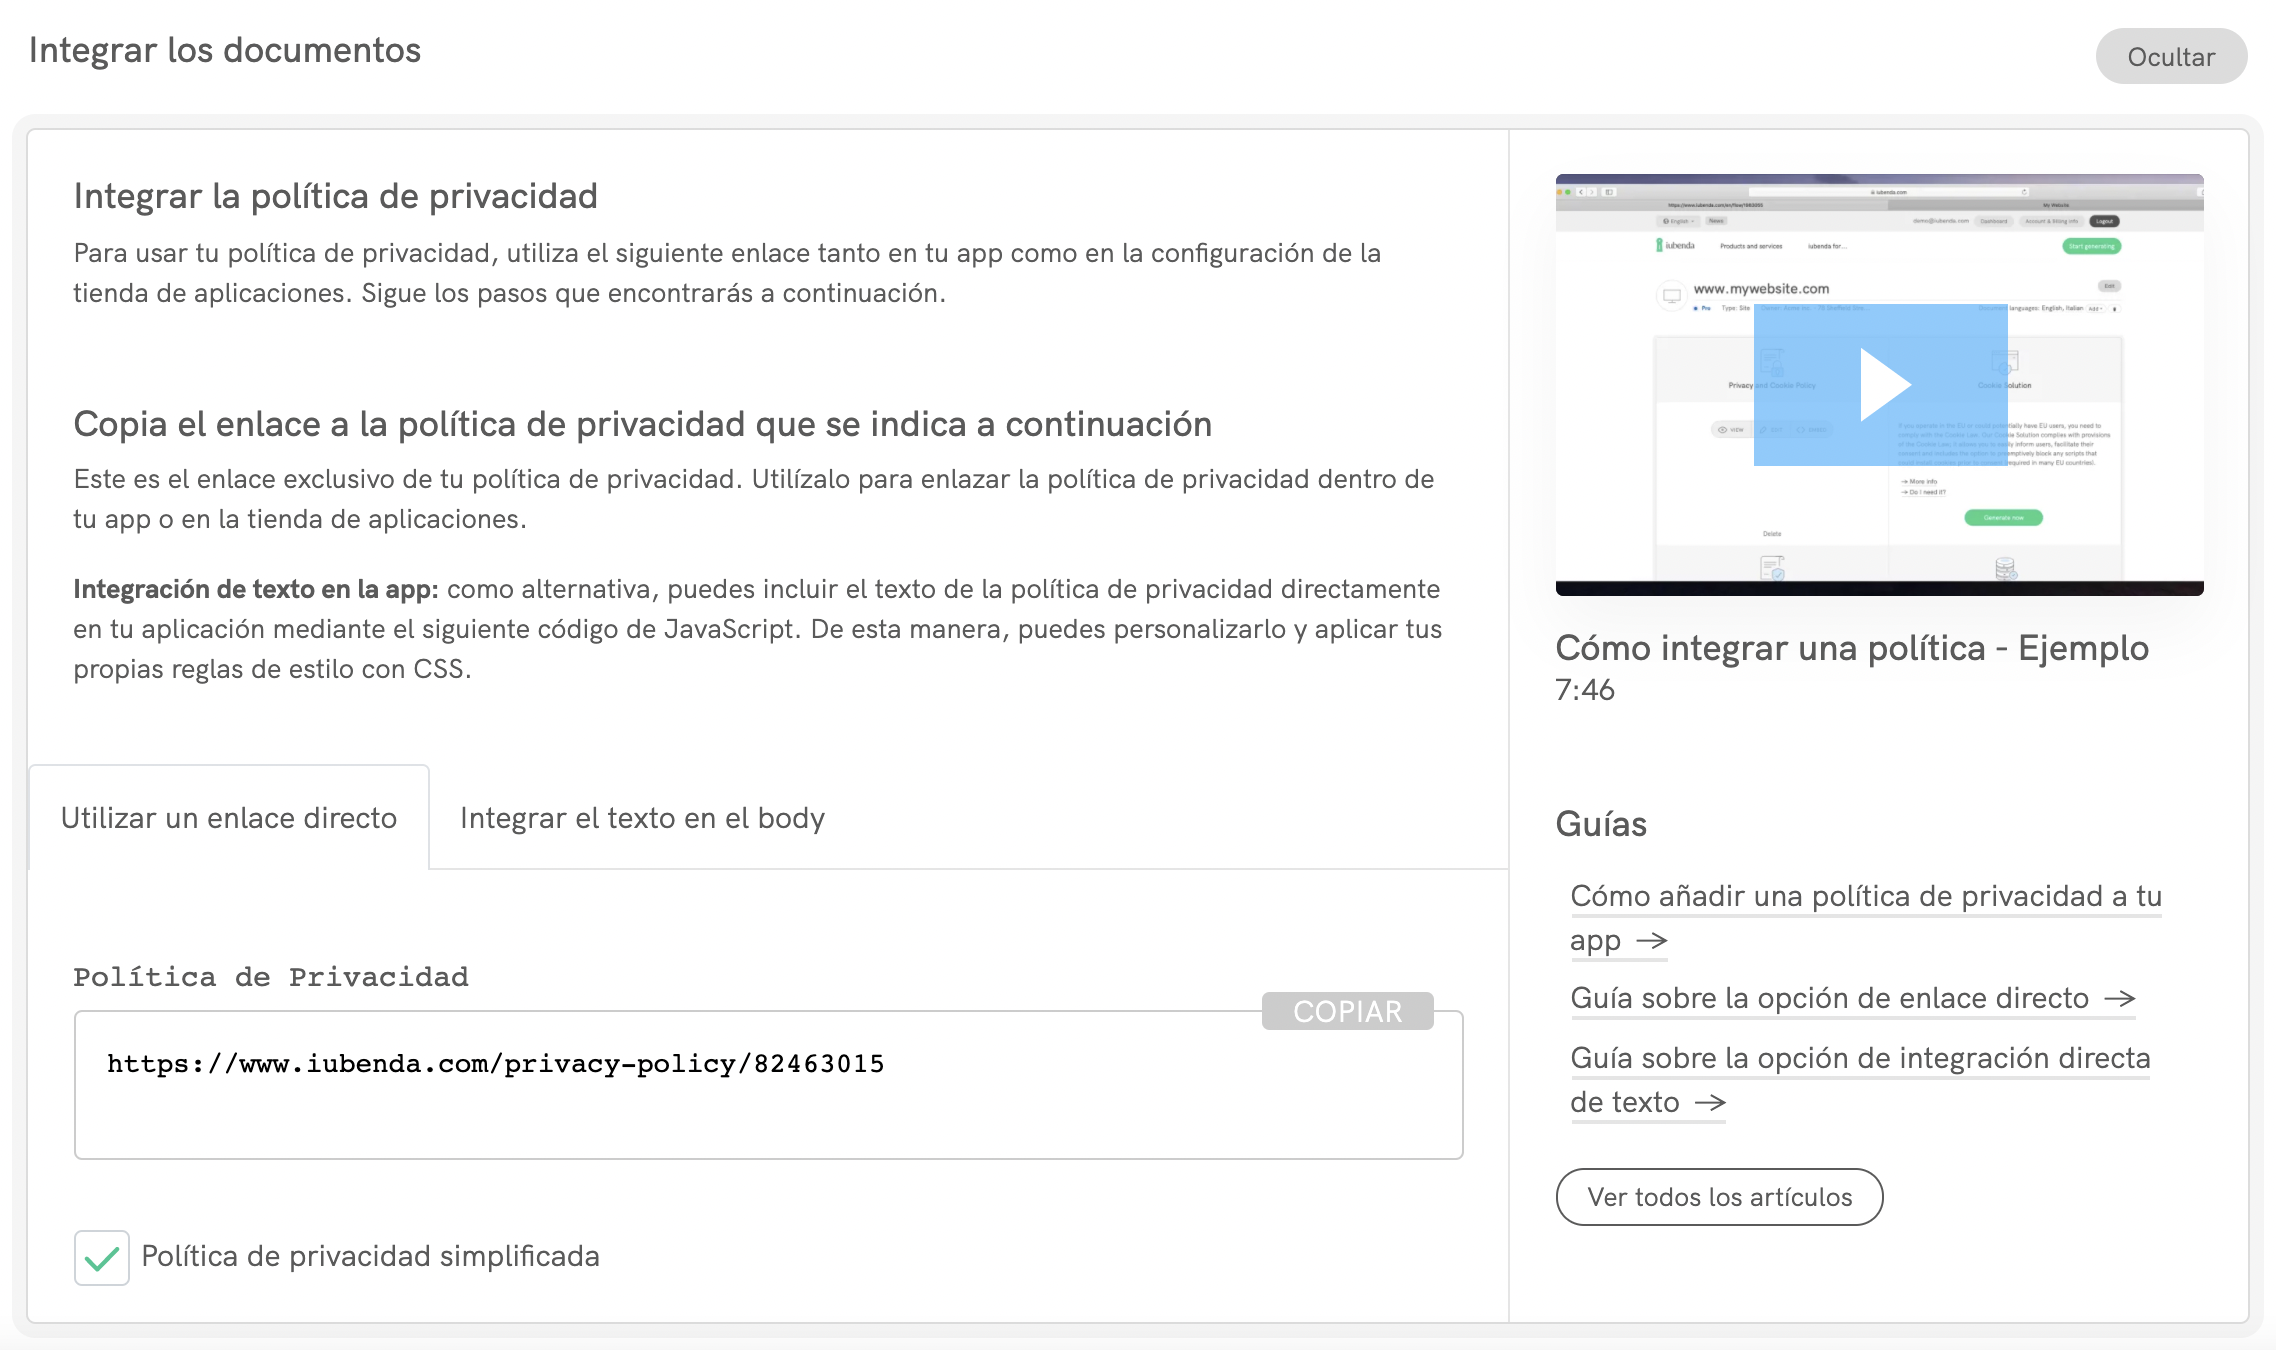The image size is (2276, 1350).
Task: Click arrow icon after 'integración directa de texto'
Action: (1711, 1103)
